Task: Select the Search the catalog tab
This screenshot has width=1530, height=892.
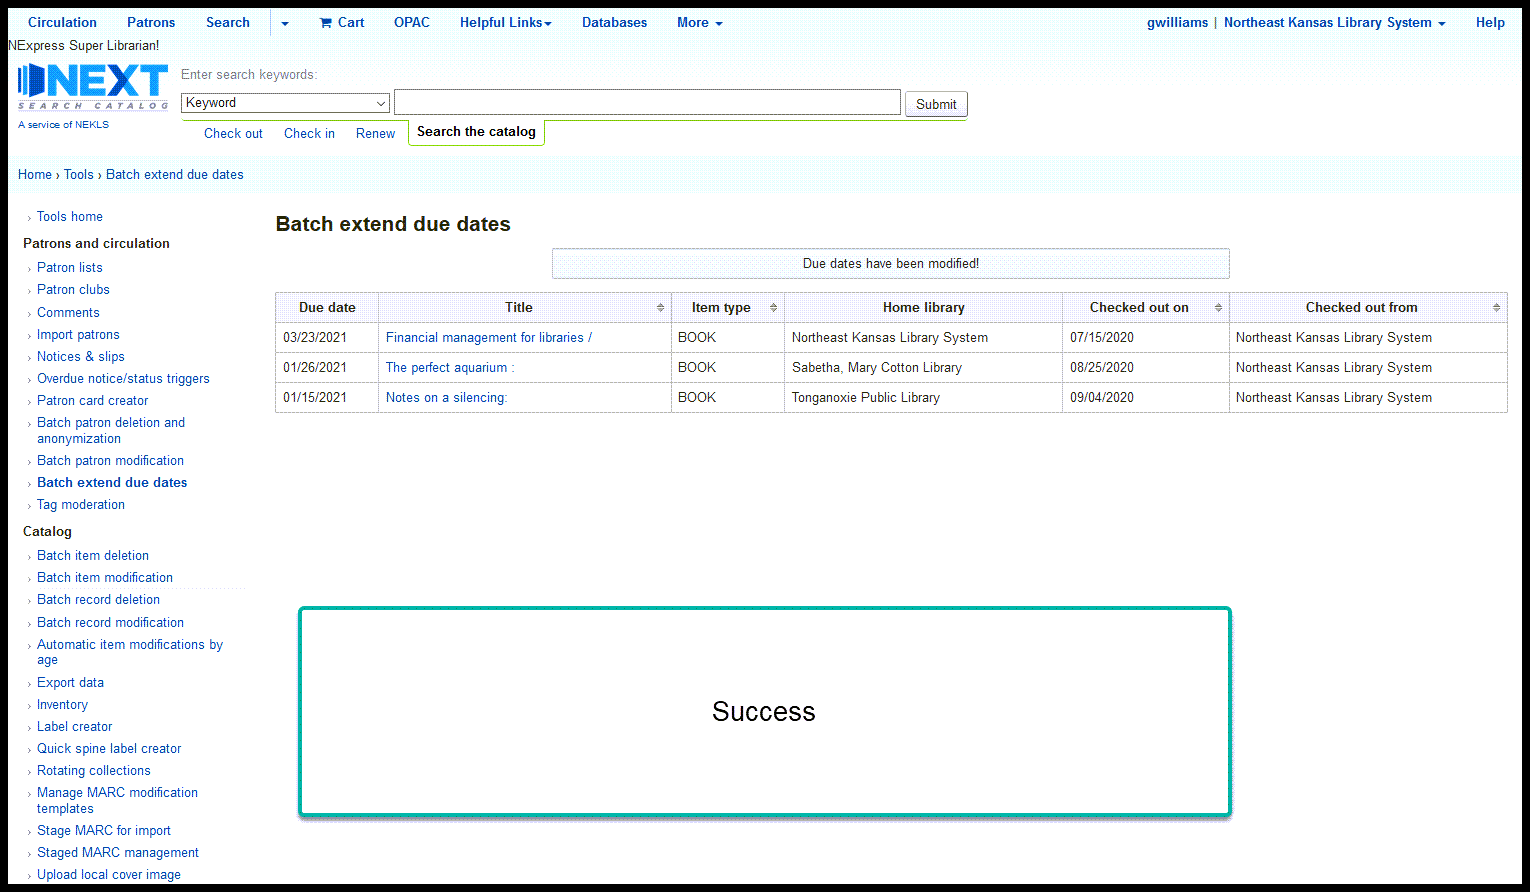Action: point(476,132)
